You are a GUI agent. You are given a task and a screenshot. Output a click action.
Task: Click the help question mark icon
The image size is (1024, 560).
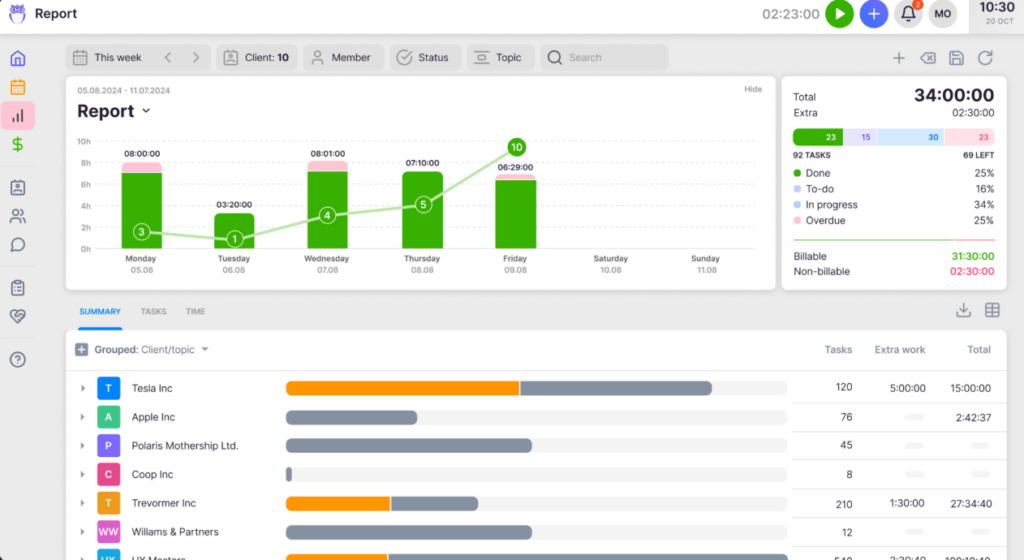(x=18, y=359)
